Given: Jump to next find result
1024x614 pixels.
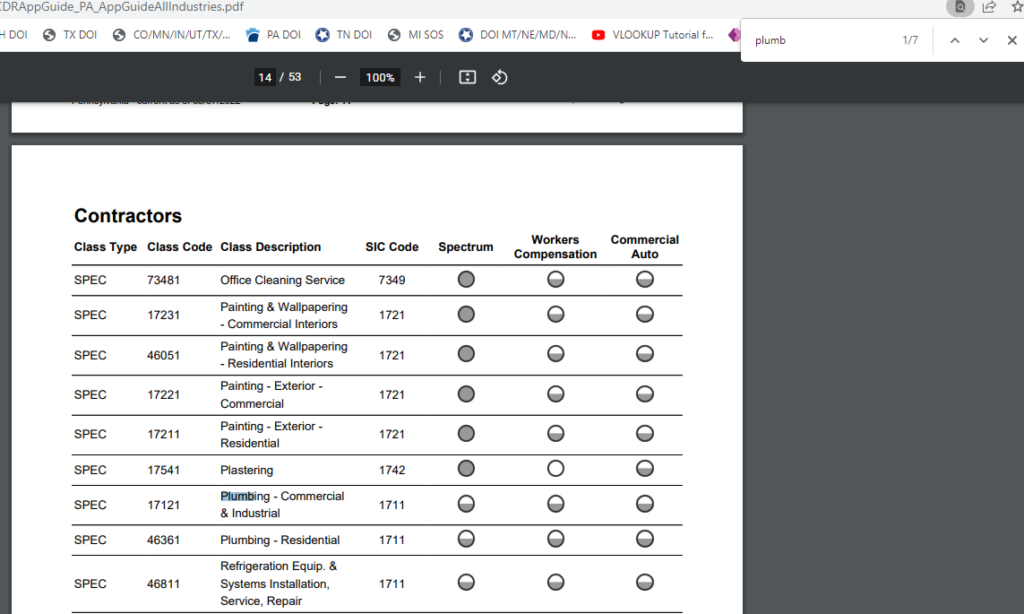Looking at the screenshot, I should 983,40.
